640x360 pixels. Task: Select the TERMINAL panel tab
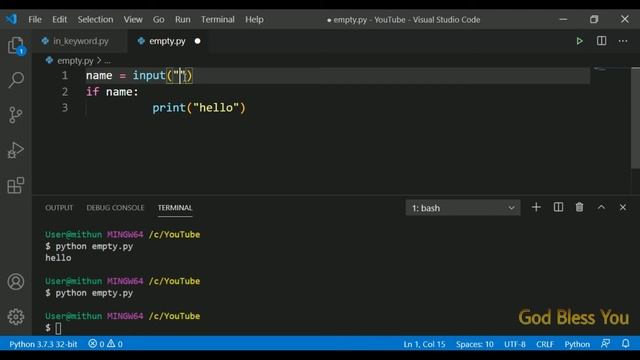[x=175, y=207]
